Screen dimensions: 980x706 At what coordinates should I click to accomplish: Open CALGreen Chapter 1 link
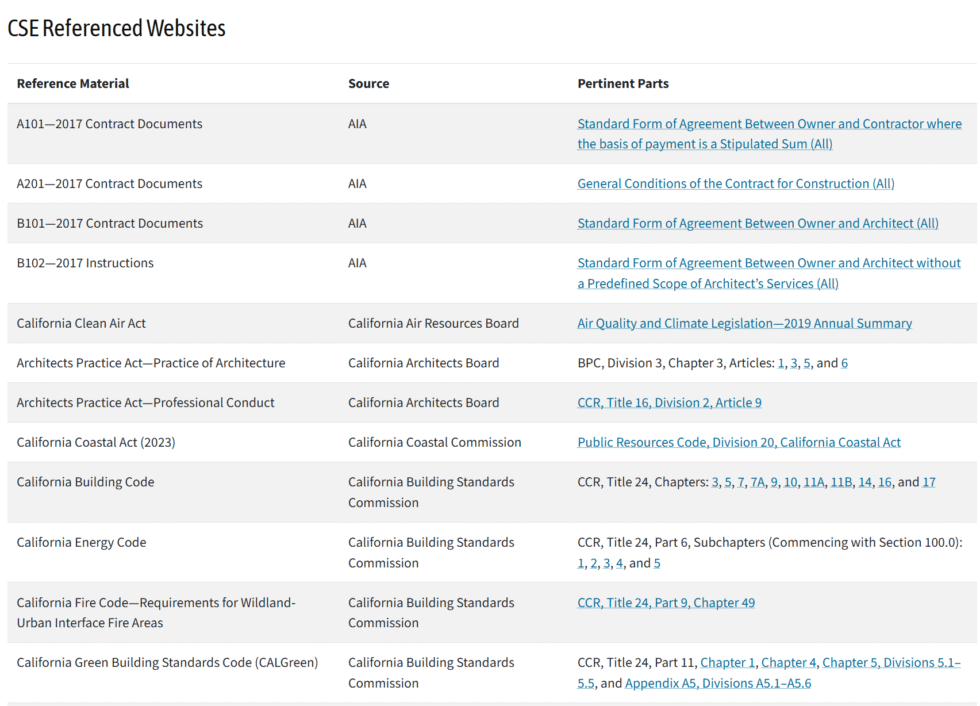(x=728, y=663)
